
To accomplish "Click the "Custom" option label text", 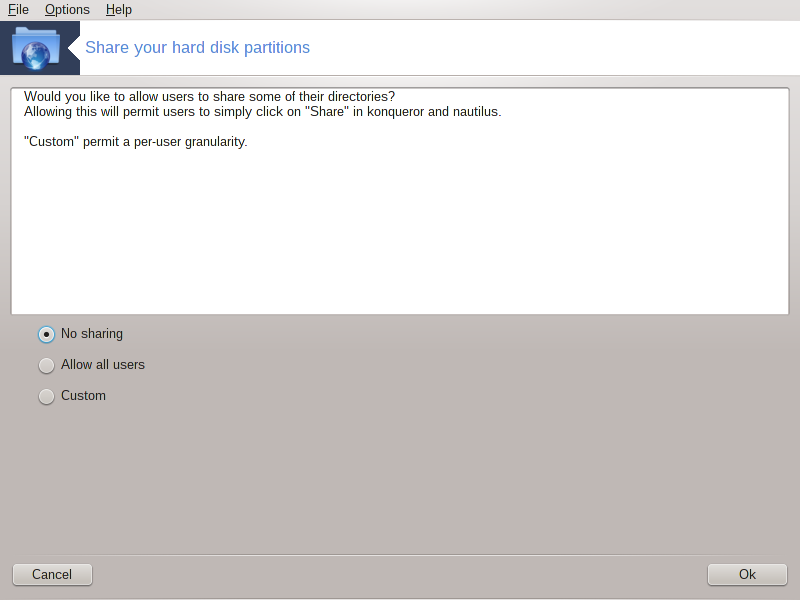I will (83, 395).
